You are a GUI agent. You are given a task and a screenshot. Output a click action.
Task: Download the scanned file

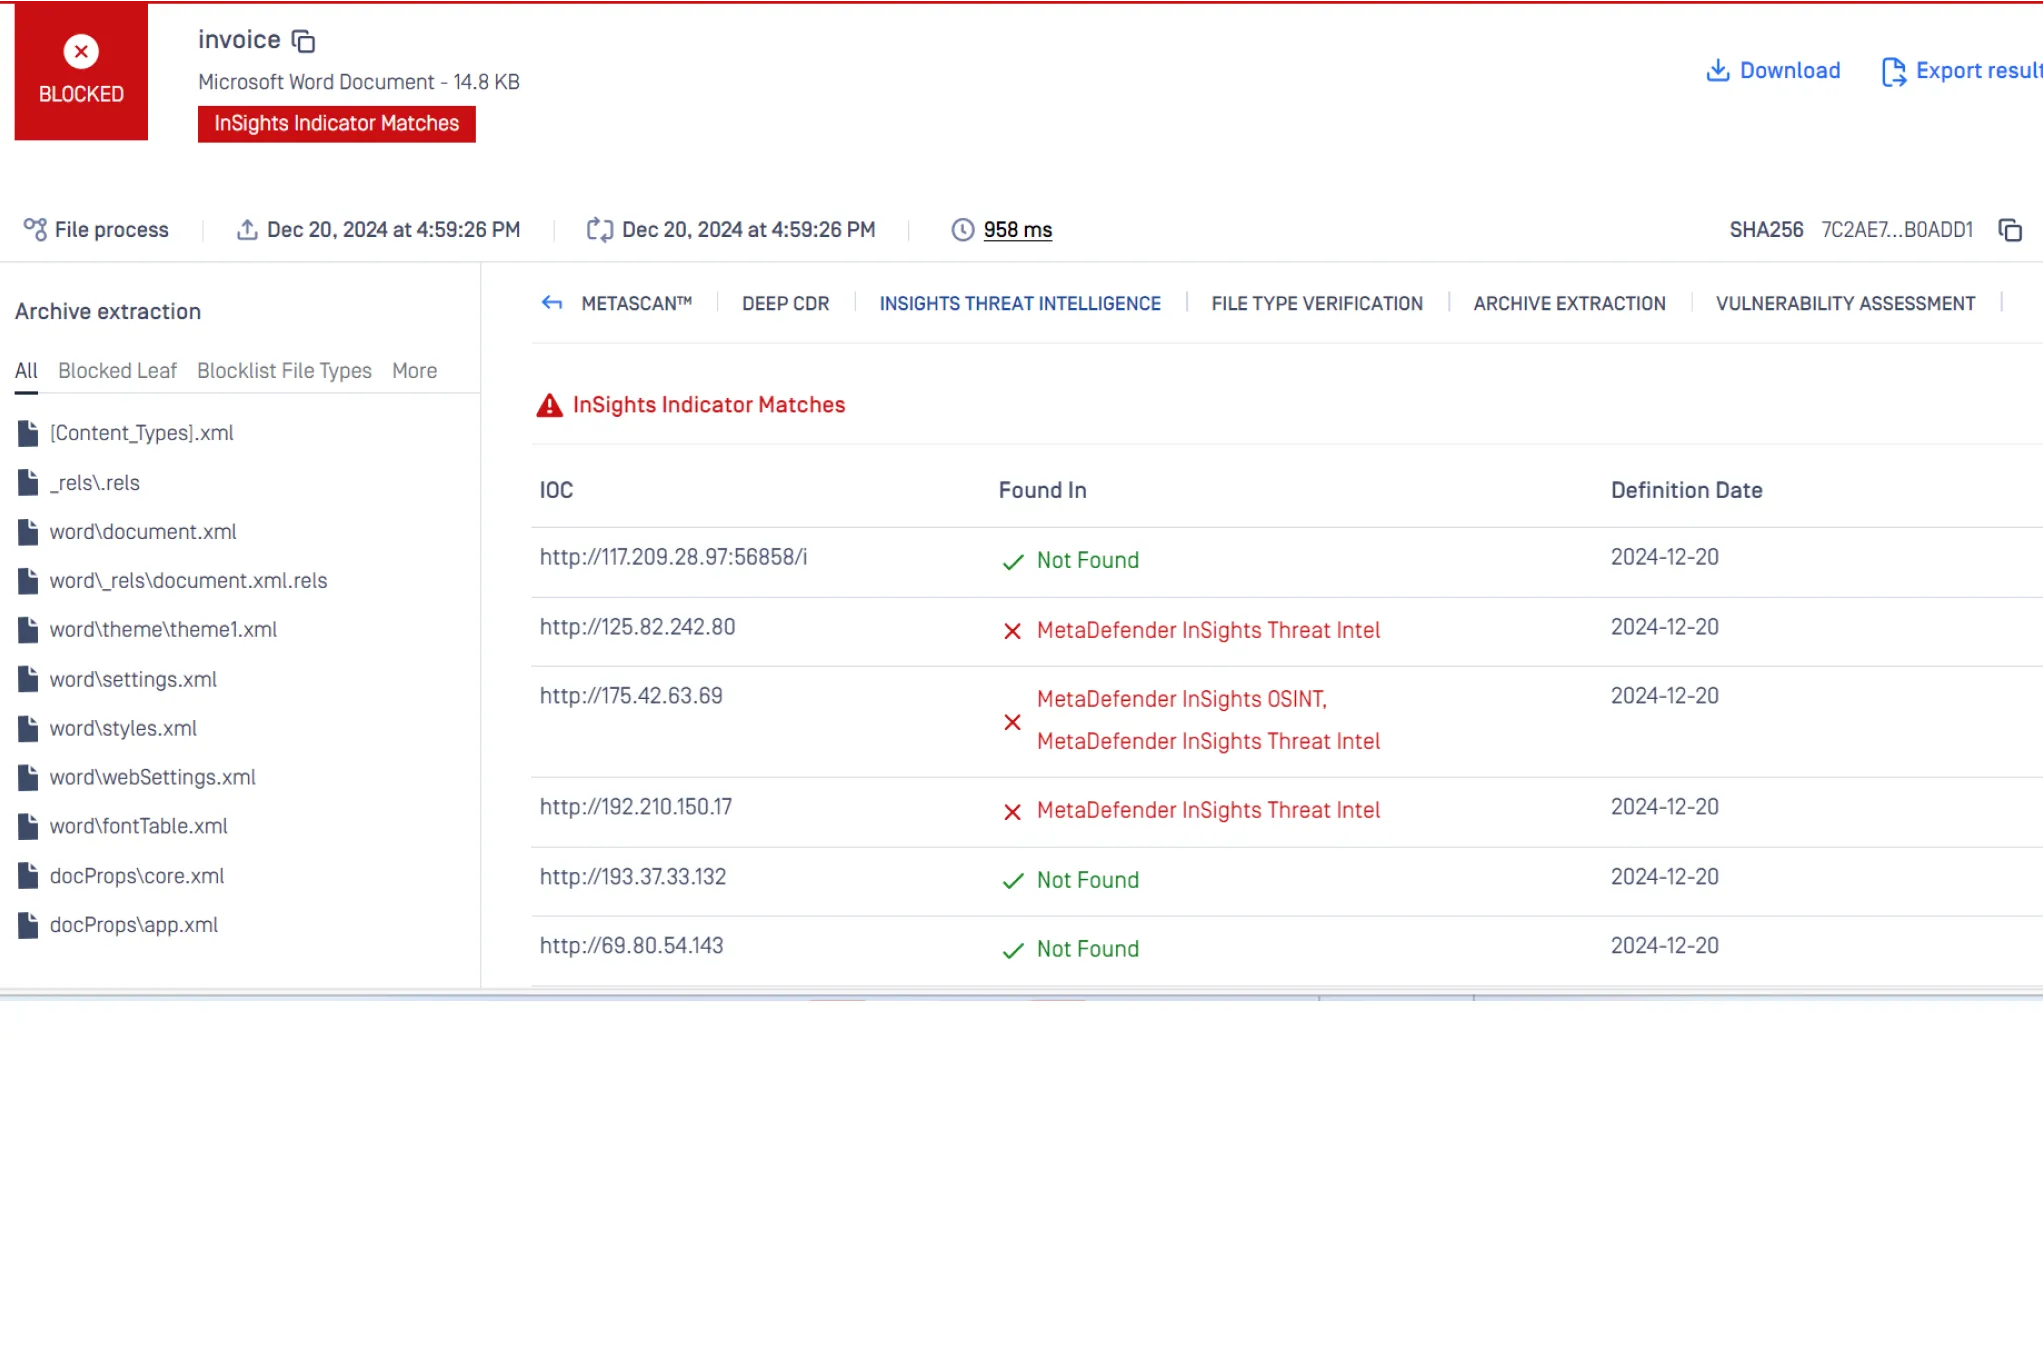coord(1773,71)
